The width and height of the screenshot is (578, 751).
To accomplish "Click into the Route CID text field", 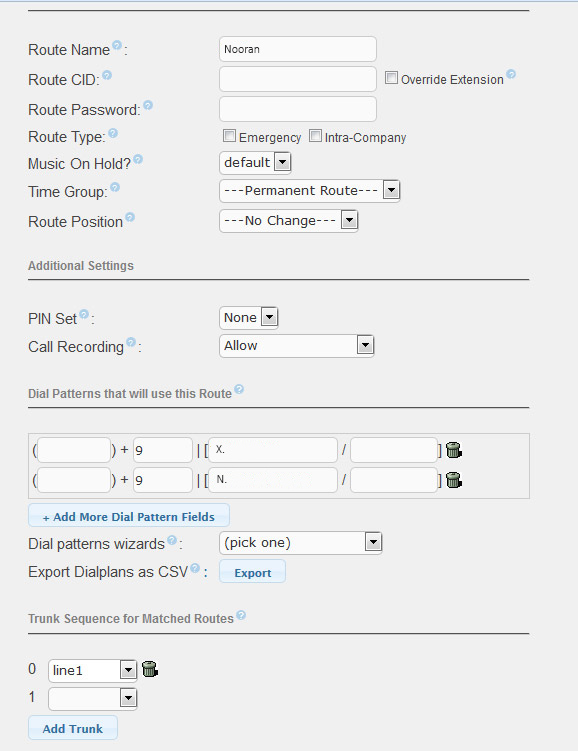I will (298, 79).
